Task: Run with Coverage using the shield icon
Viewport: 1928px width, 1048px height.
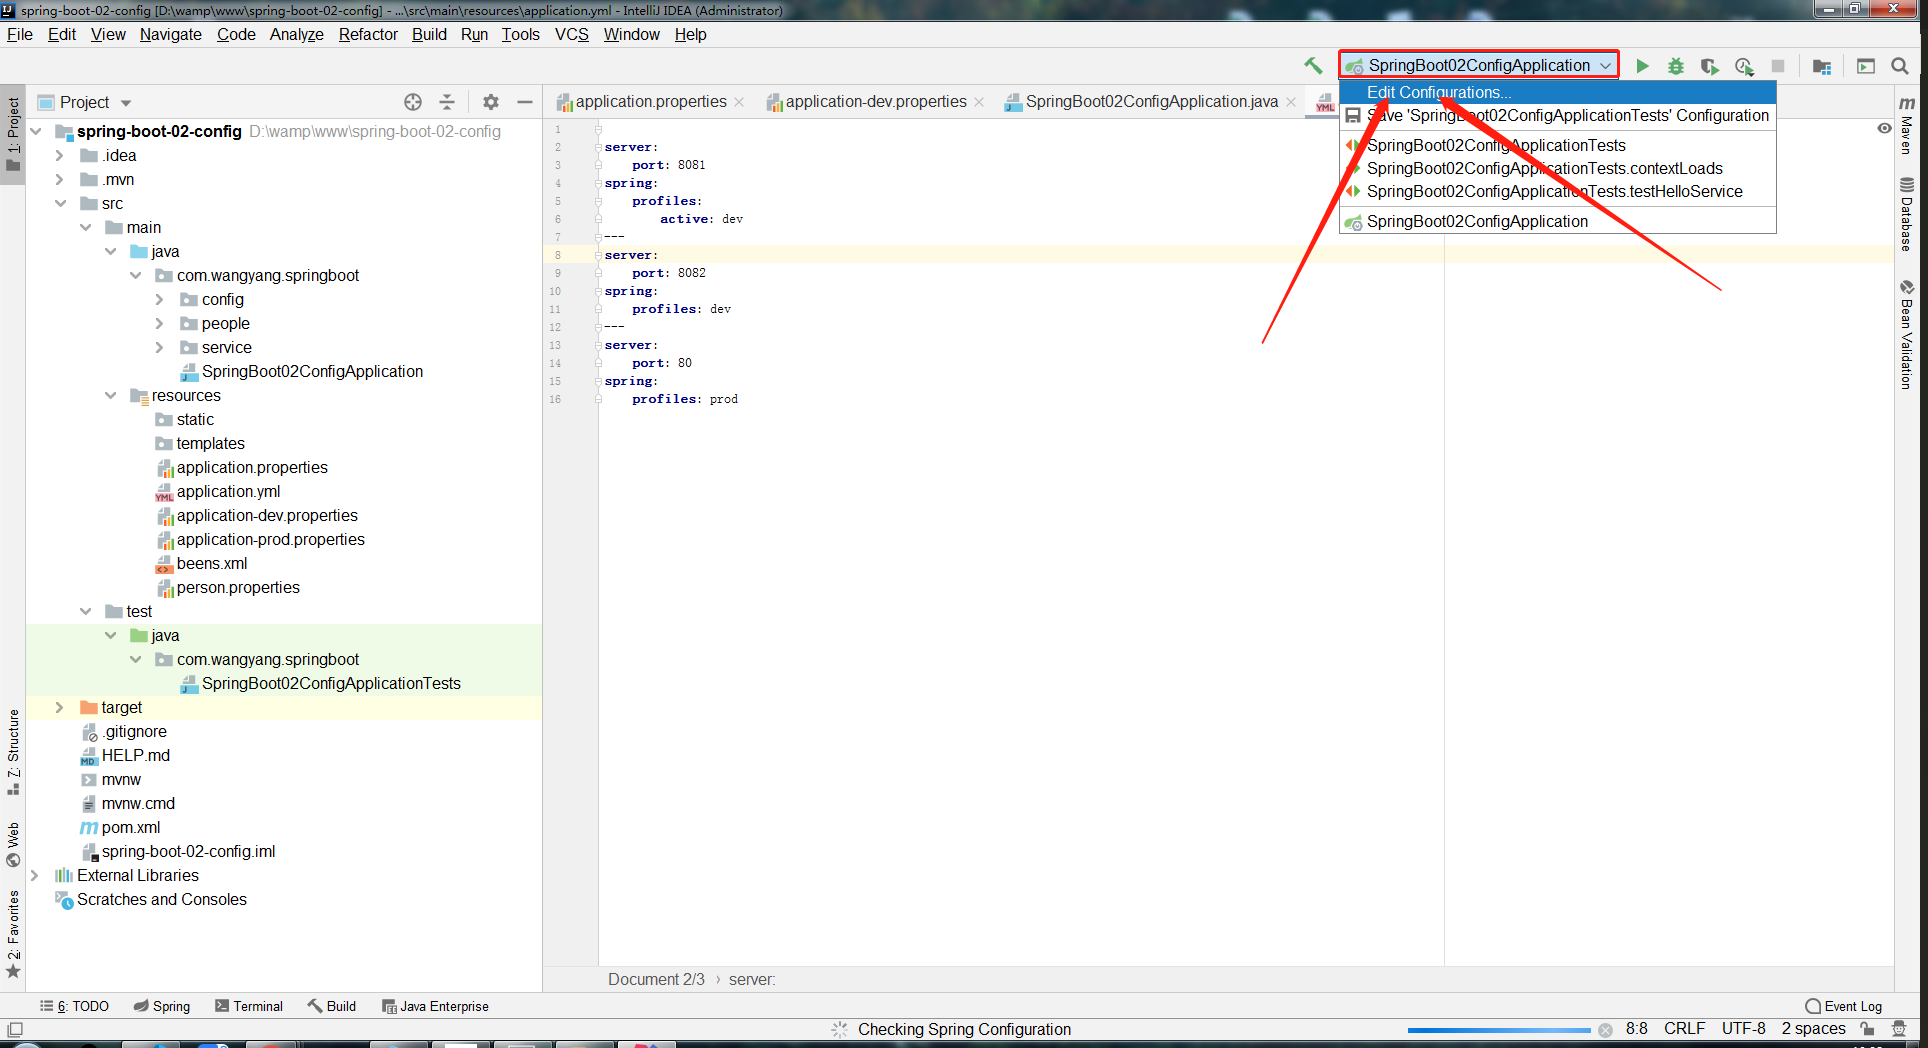Action: click(x=1710, y=66)
